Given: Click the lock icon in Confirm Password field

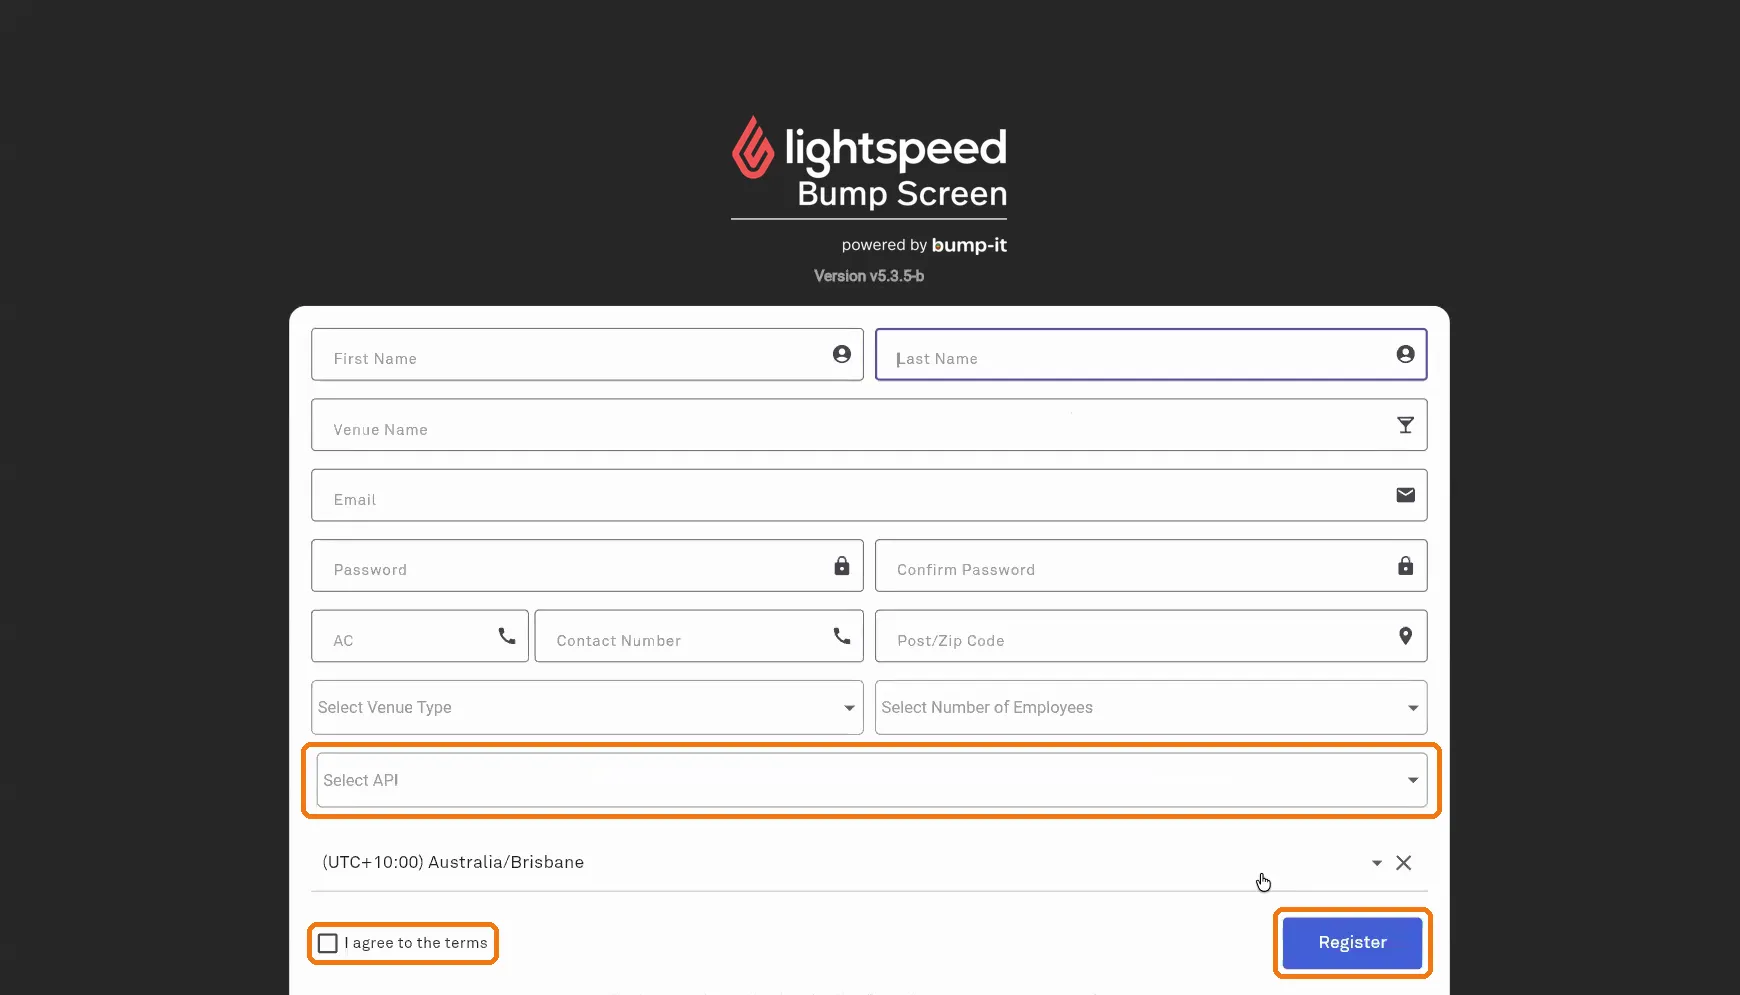Looking at the screenshot, I should click(x=1405, y=565).
